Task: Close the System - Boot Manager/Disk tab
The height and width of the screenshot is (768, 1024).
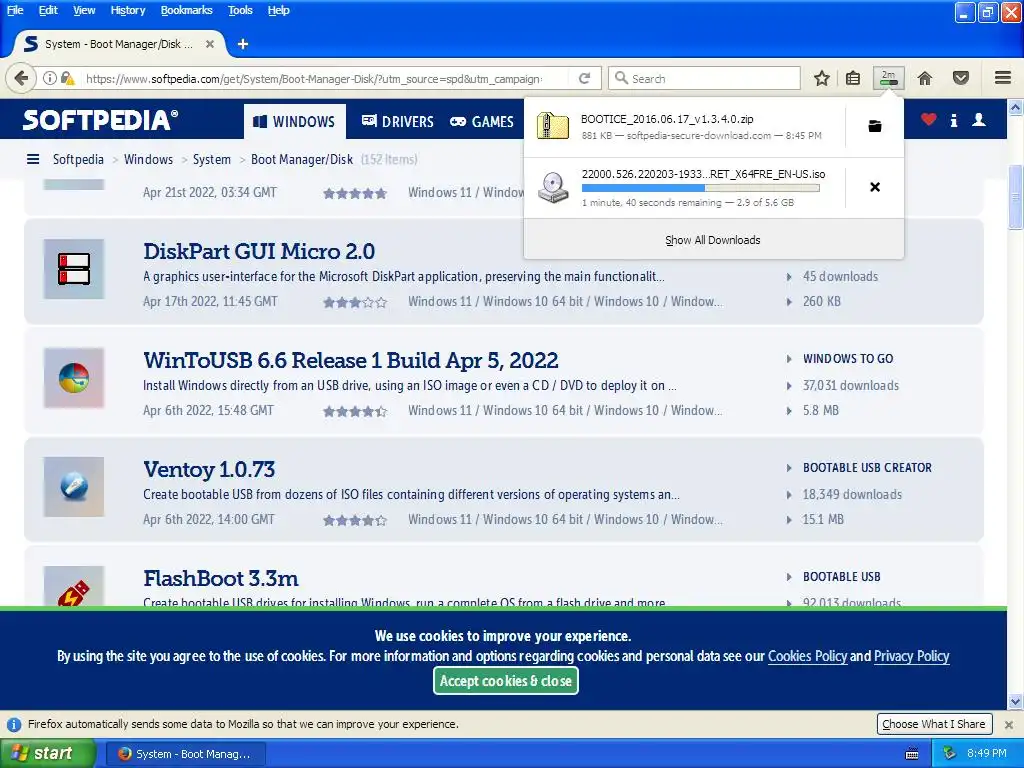Action: [210, 44]
